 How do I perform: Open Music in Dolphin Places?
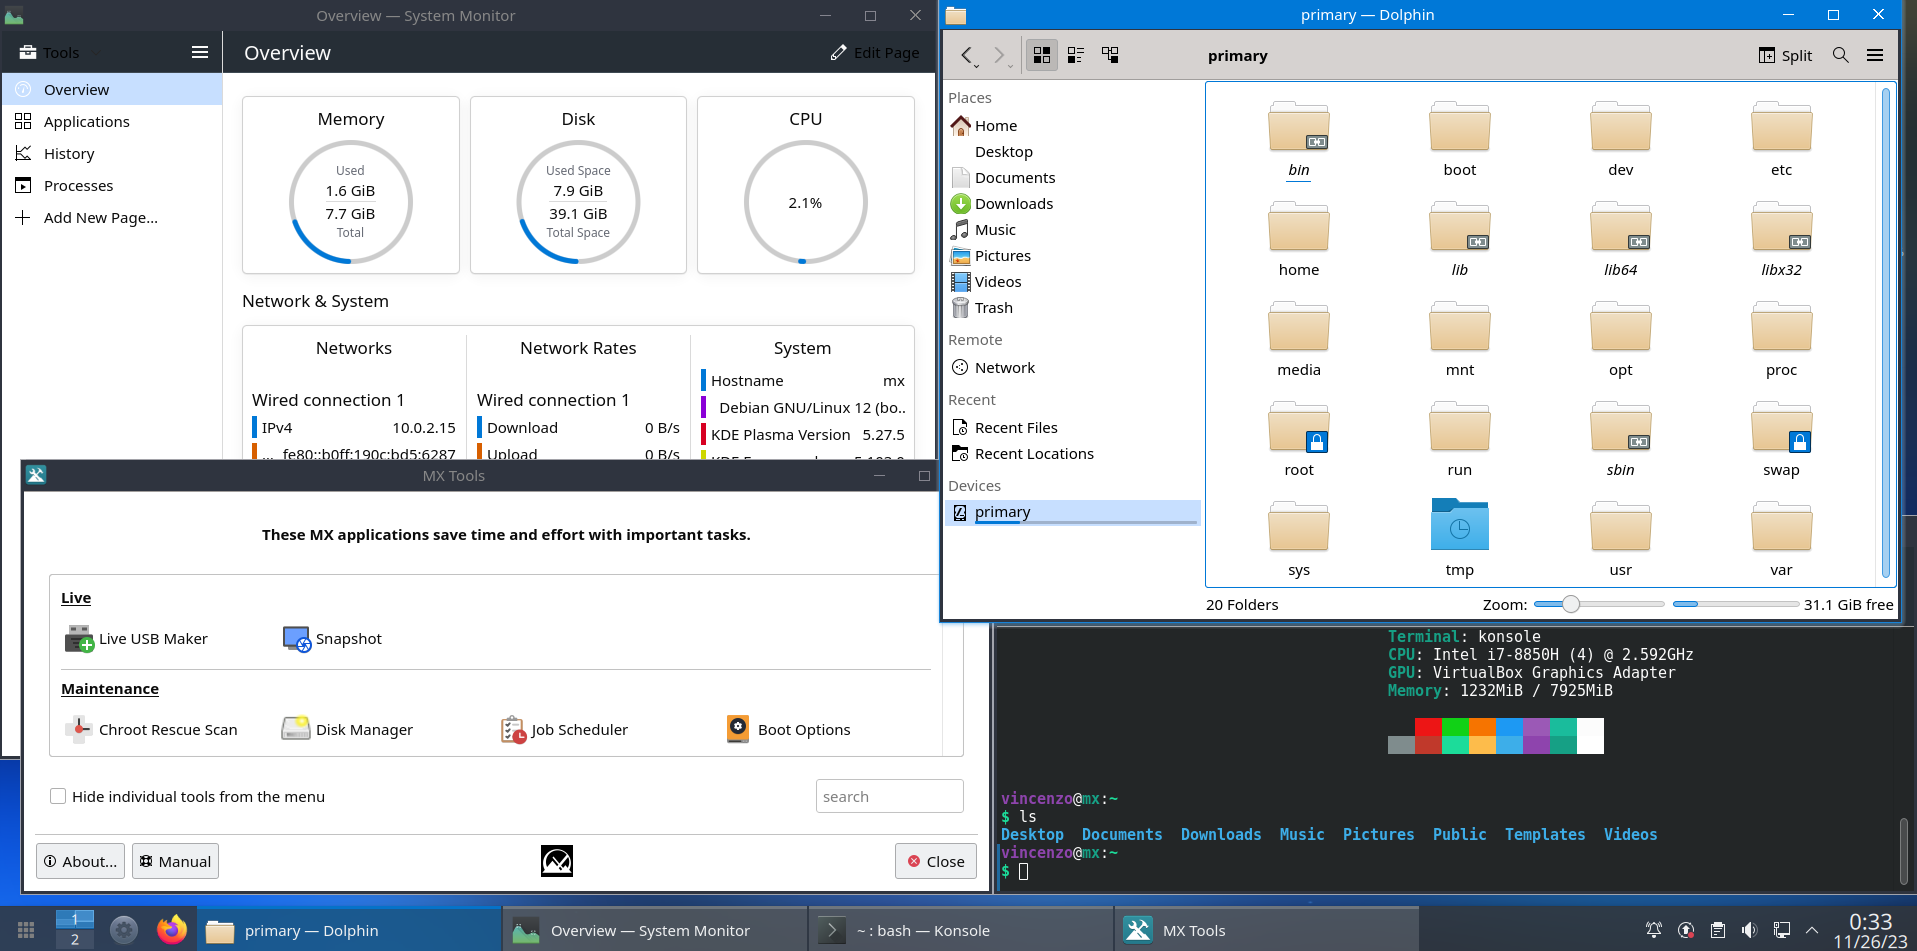tap(1073, 230)
